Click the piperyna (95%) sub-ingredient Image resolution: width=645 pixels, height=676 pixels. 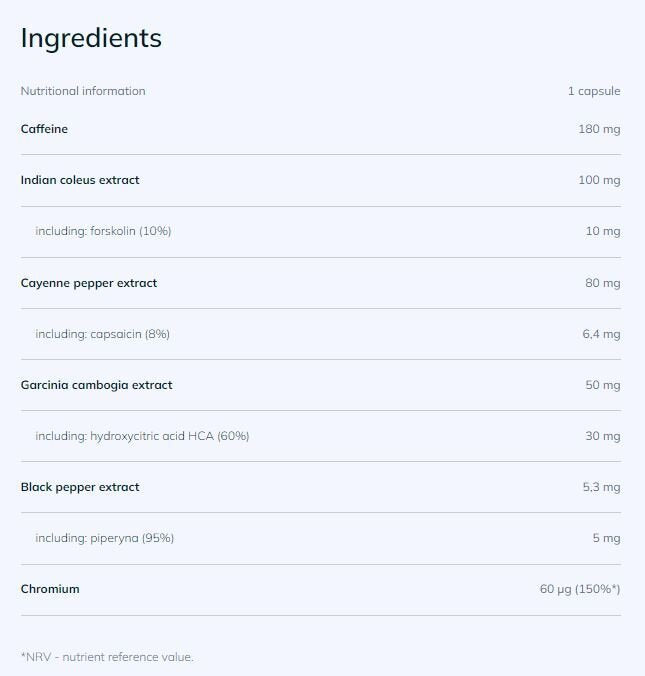(104, 538)
